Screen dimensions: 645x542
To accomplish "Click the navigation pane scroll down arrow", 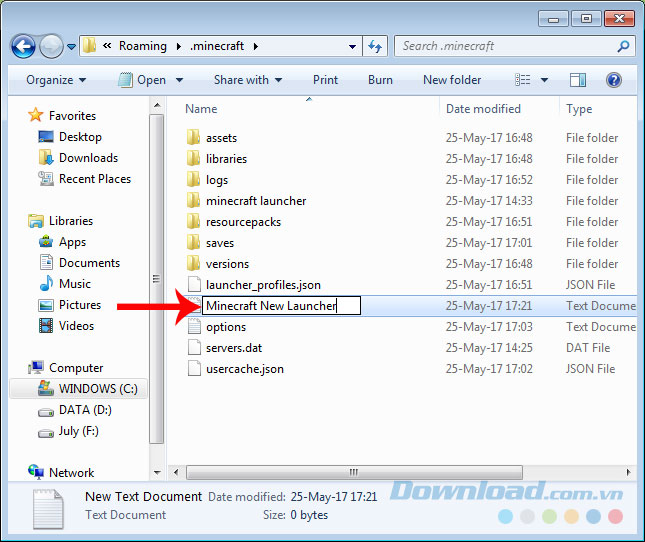I will click(157, 473).
